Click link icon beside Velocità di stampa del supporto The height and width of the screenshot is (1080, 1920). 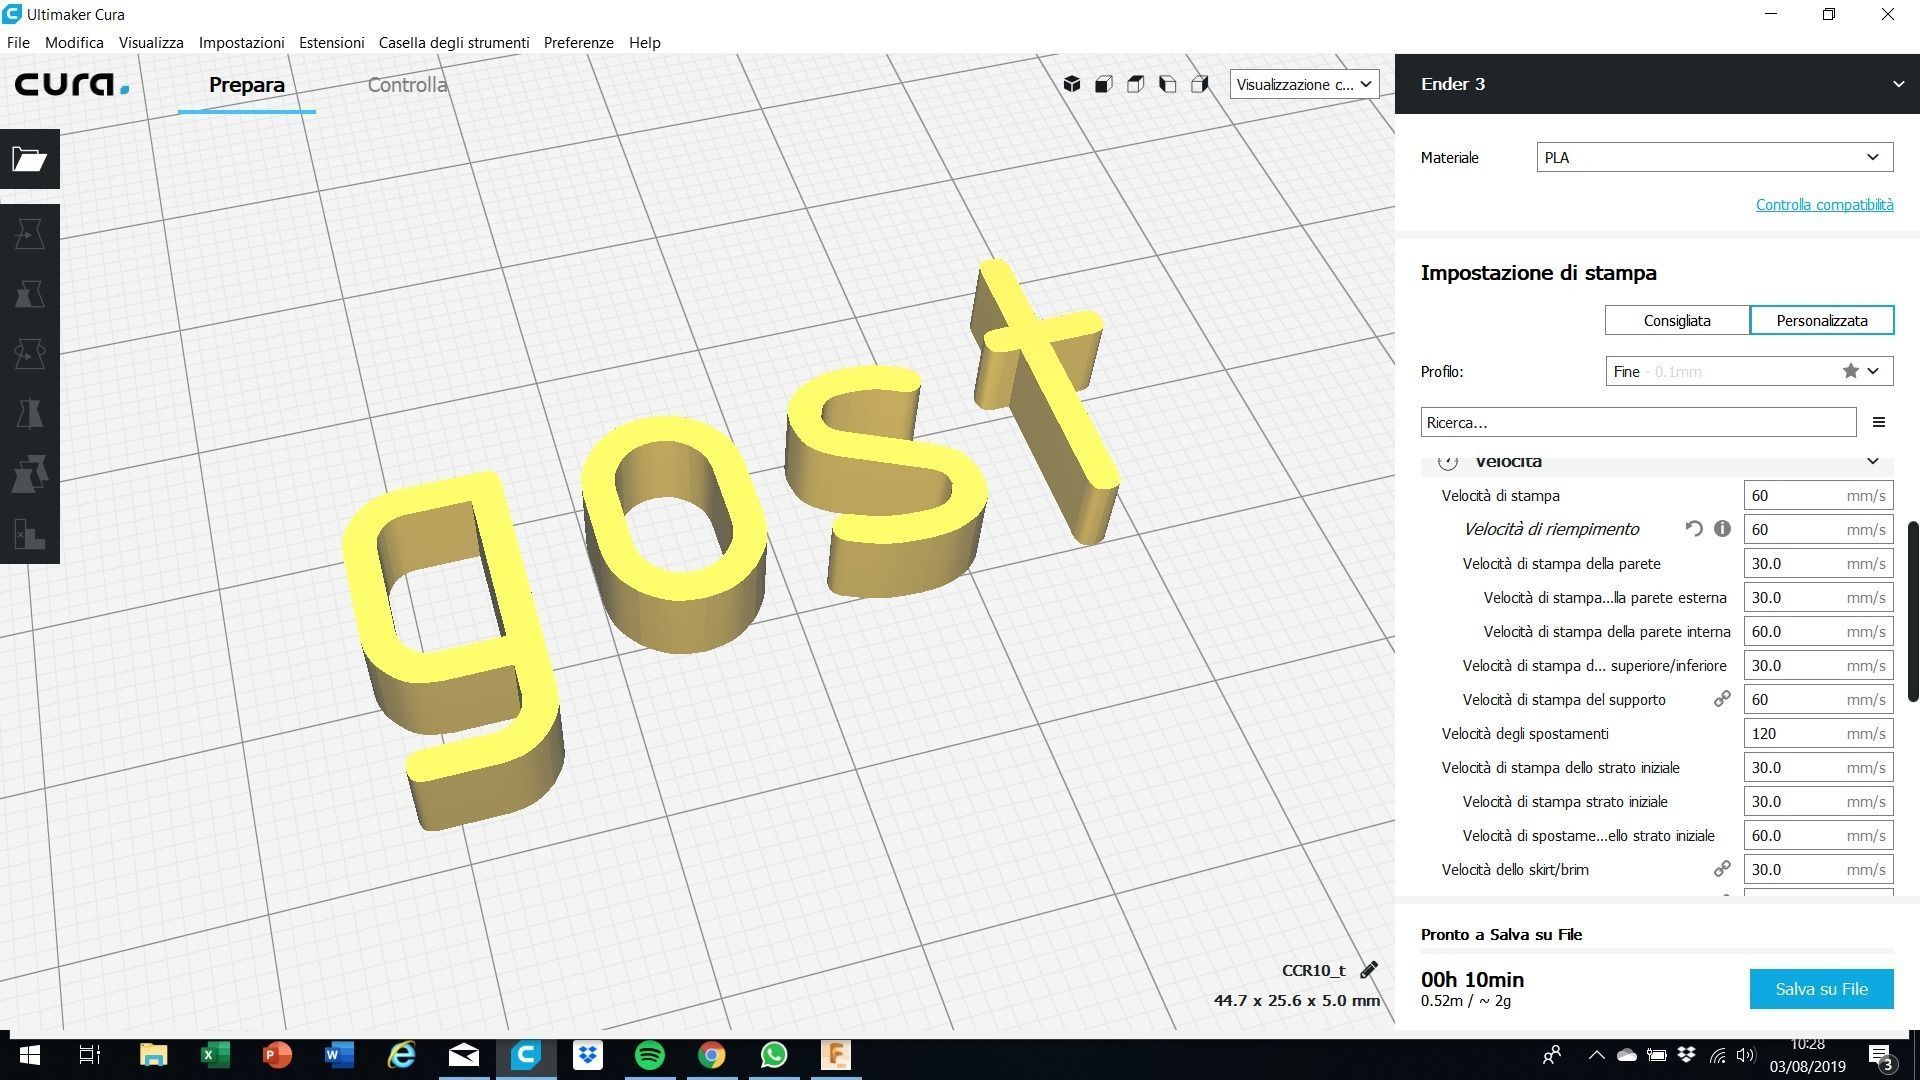pyautogui.click(x=1722, y=699)
